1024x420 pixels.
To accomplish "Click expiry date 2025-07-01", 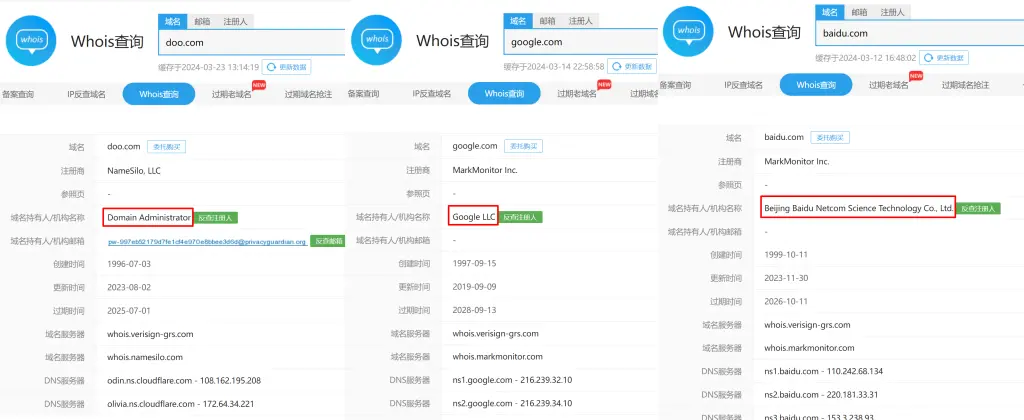I will [x=129, y=310].
